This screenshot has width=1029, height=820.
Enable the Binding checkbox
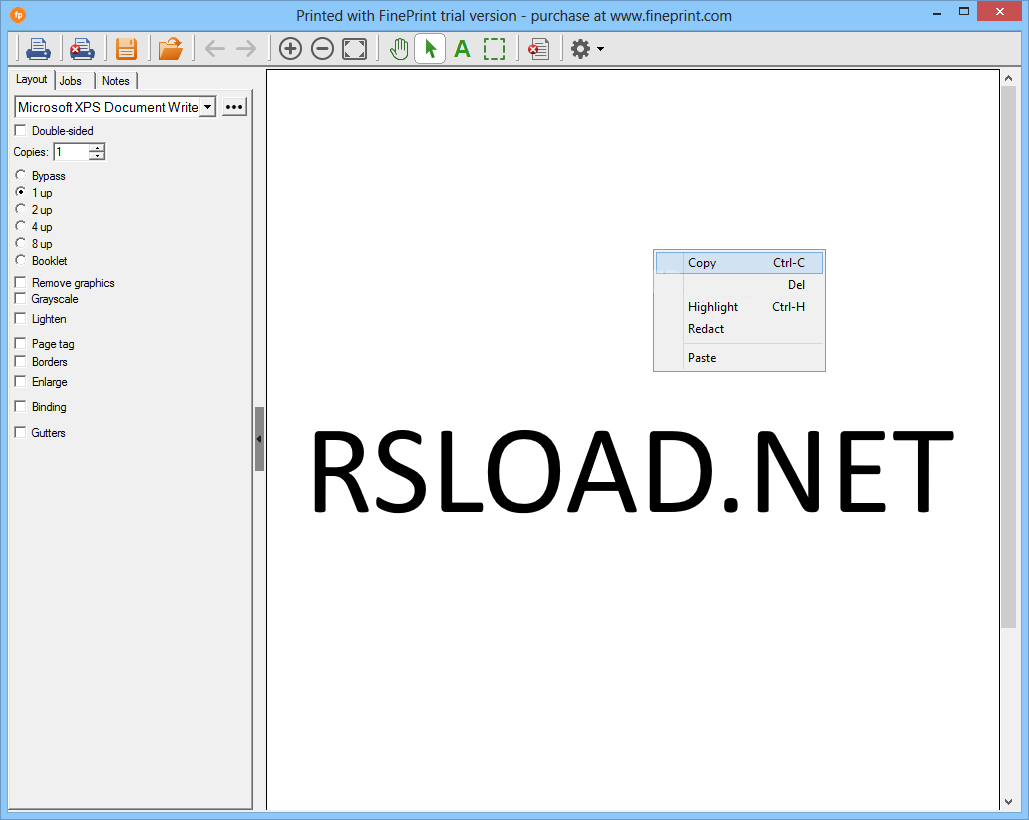[20, 406]
